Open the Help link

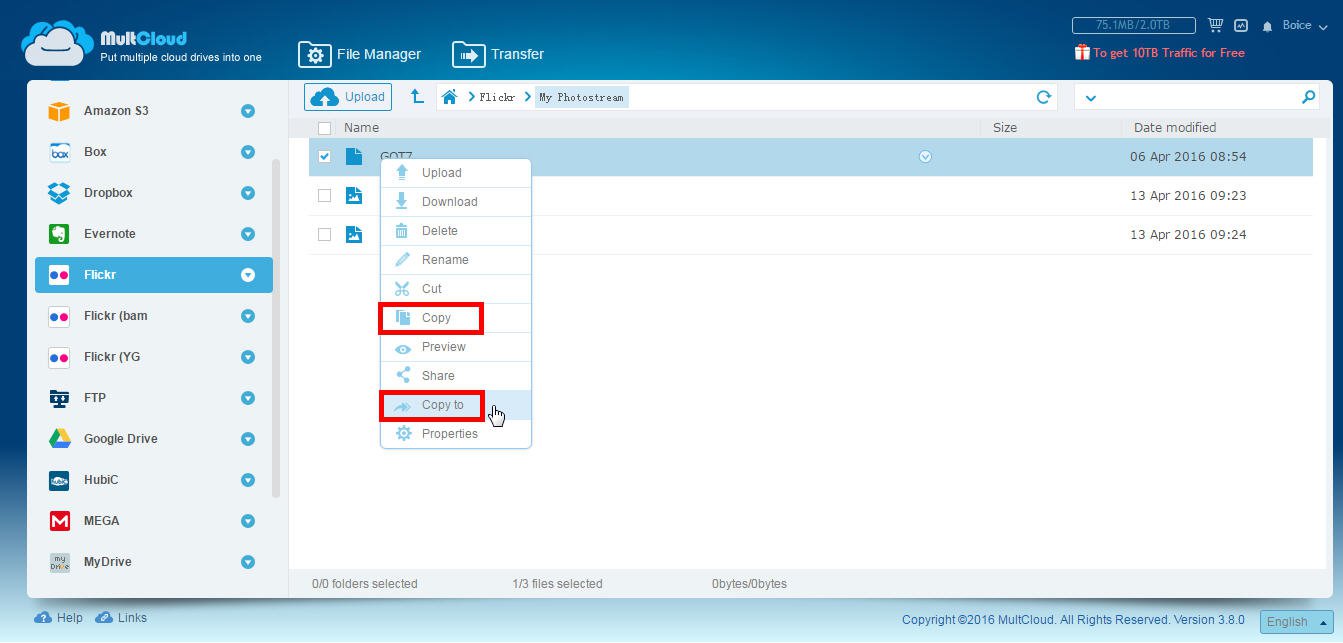coord(59,618)
